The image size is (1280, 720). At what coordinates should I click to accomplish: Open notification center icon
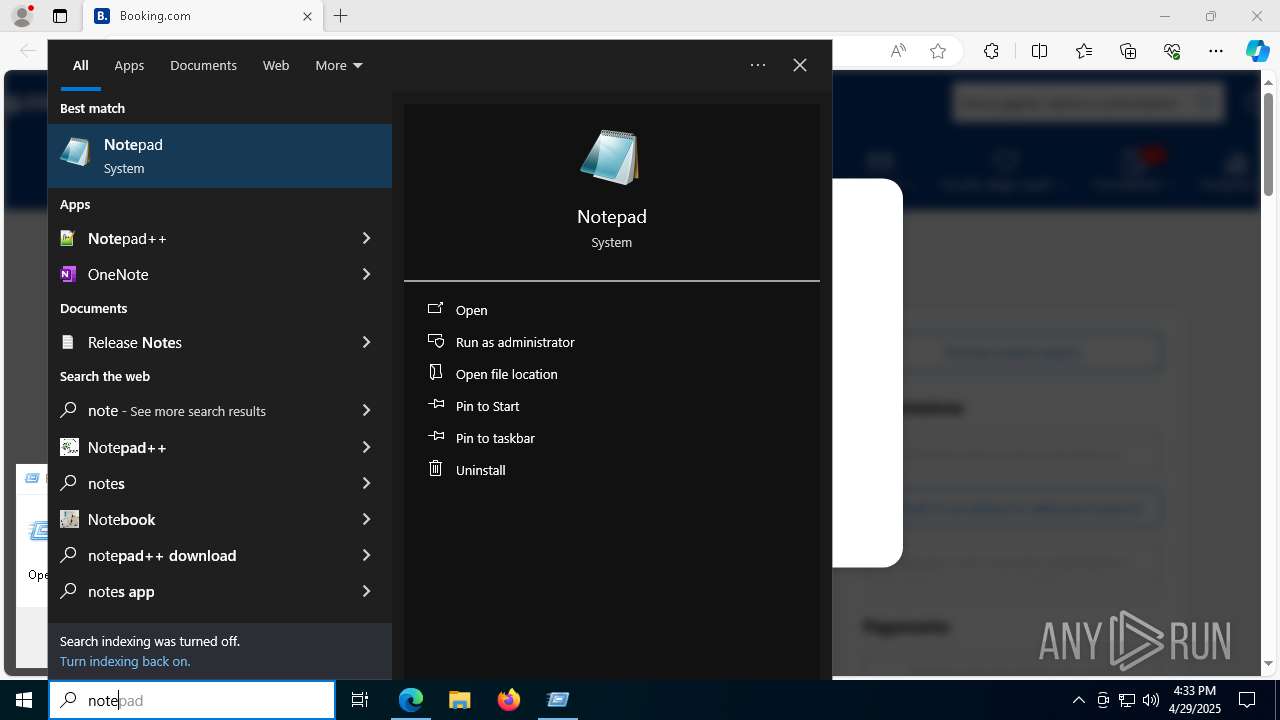point(1247,700)
